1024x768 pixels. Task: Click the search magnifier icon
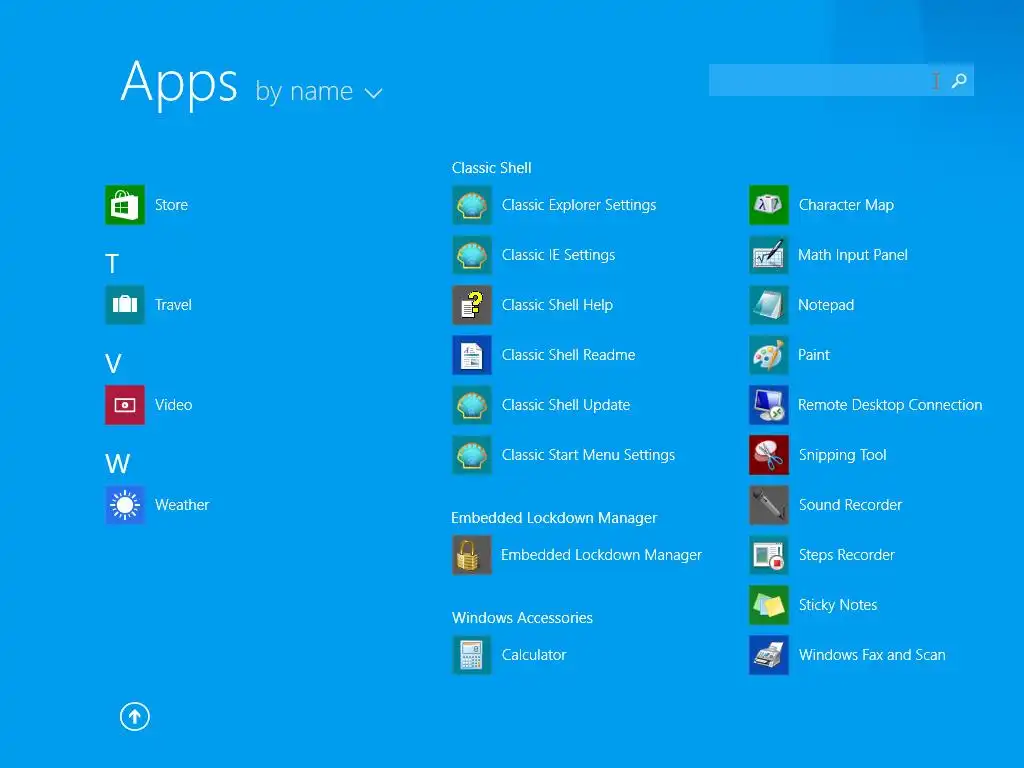pyautogui.click(x=959, y=80)
